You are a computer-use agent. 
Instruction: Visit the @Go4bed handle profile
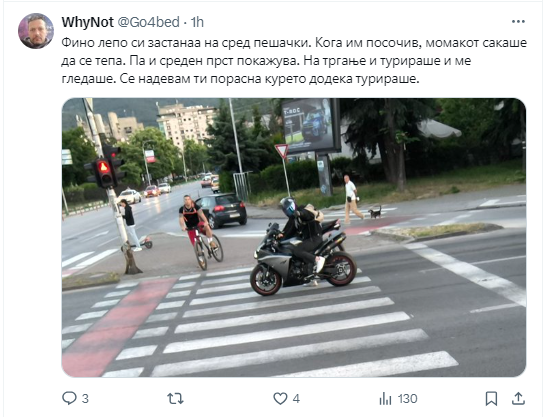click(149, 22)
